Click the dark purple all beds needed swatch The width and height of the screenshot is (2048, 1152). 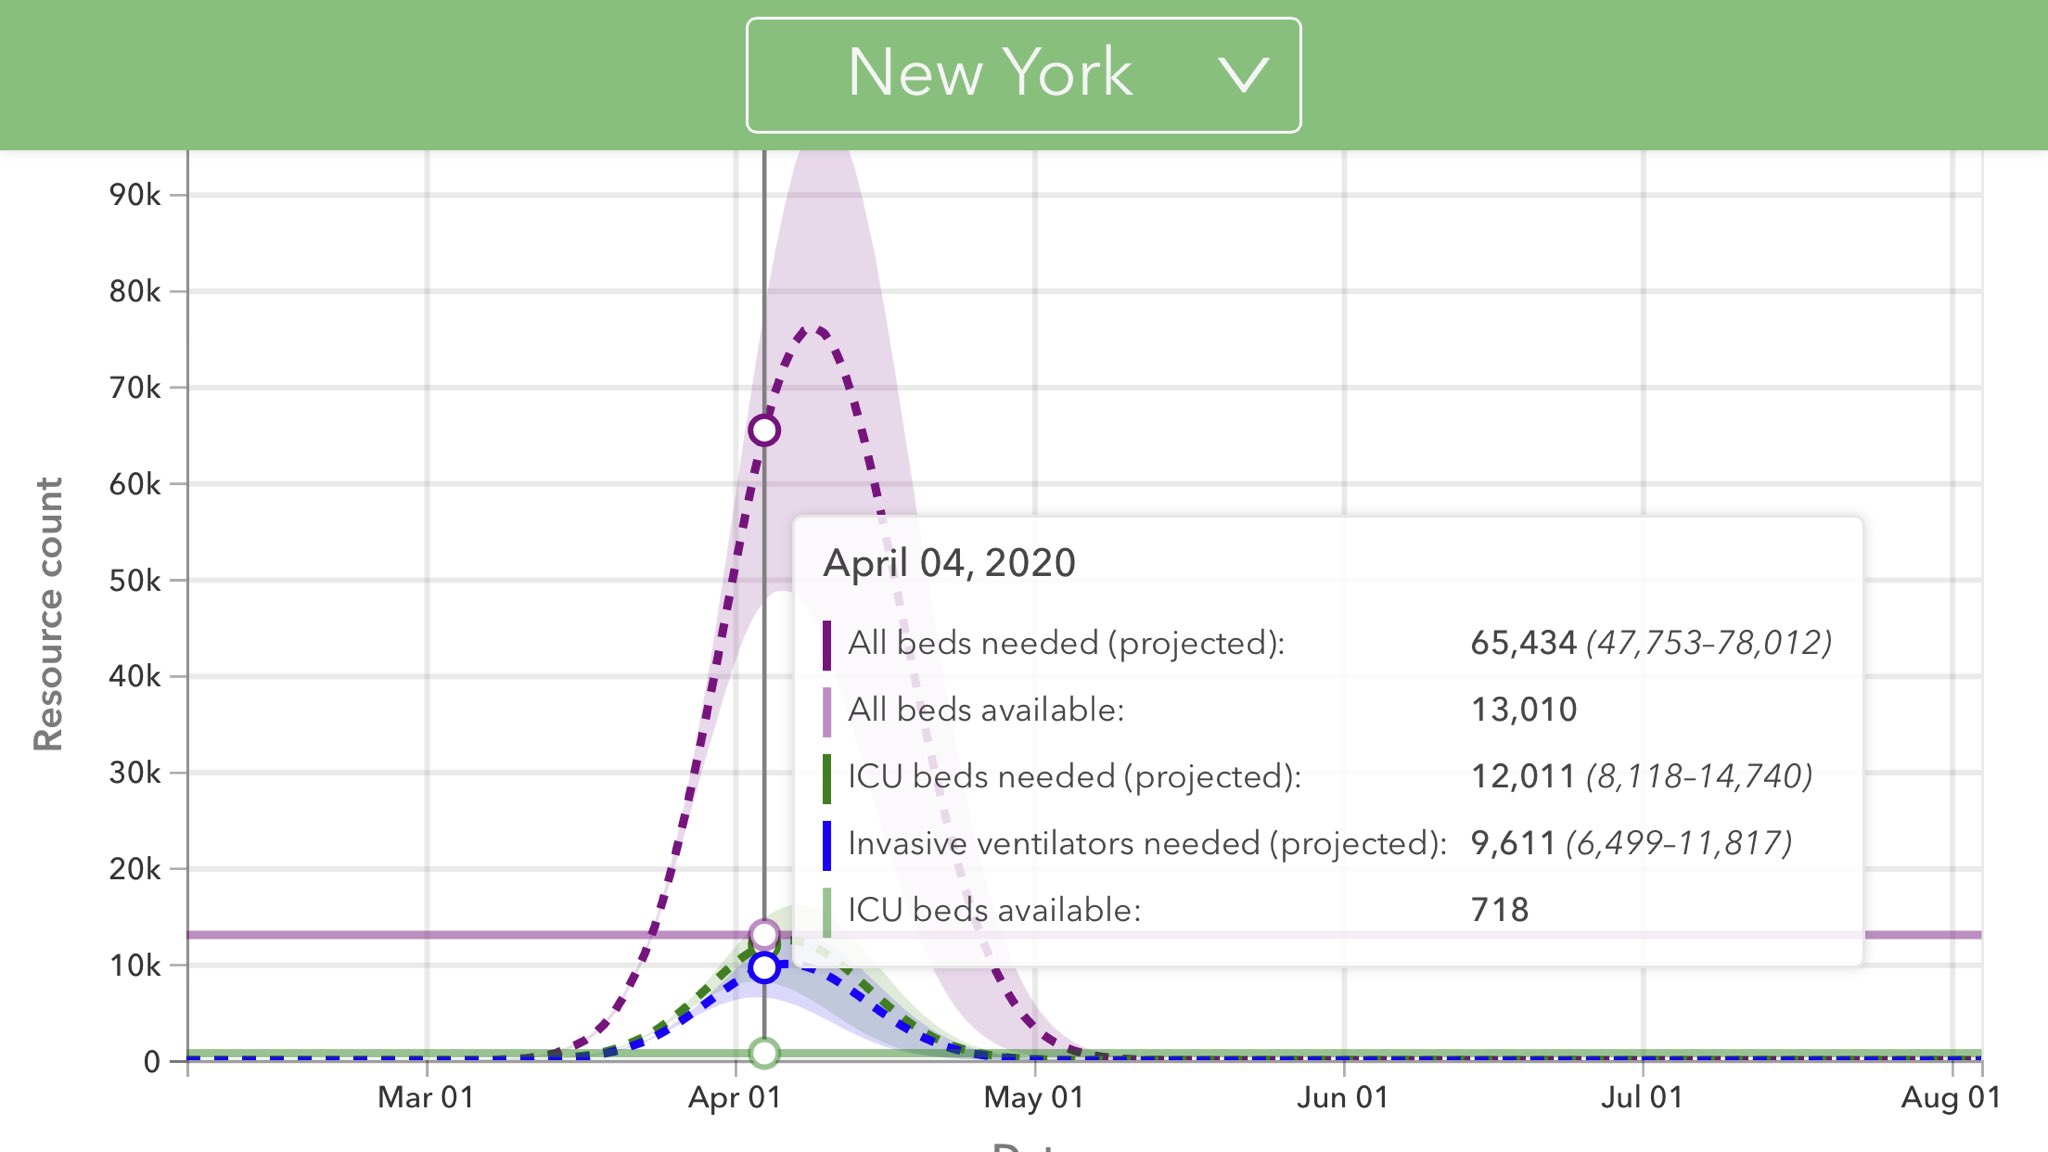(827, 645)
